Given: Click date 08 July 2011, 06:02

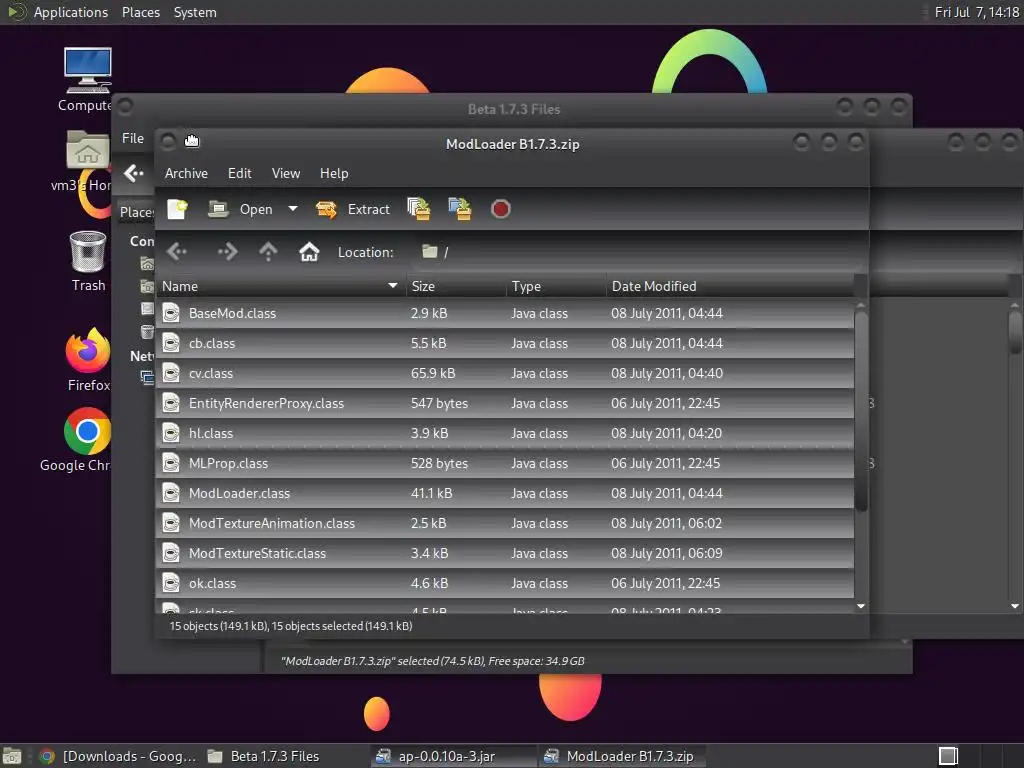Looking at the screenshot, I should tap(666, 524).
